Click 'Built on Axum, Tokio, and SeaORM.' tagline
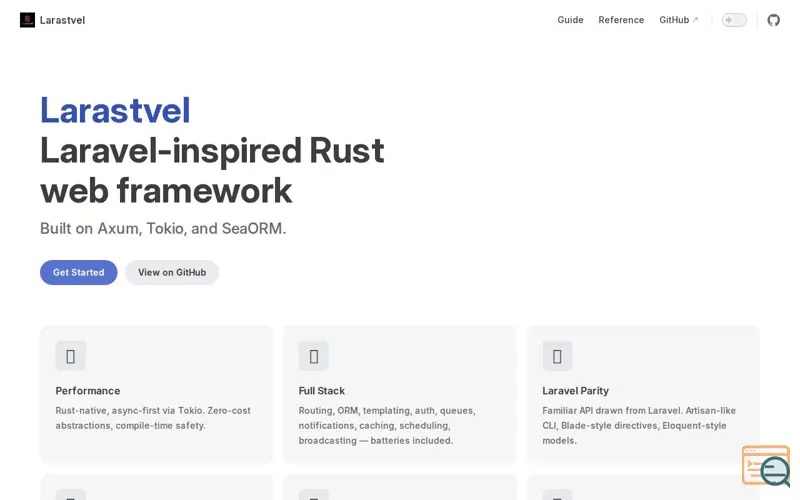The width and height of the screenshot is (800, 500). pyautogui.click(x=163, y=228)
